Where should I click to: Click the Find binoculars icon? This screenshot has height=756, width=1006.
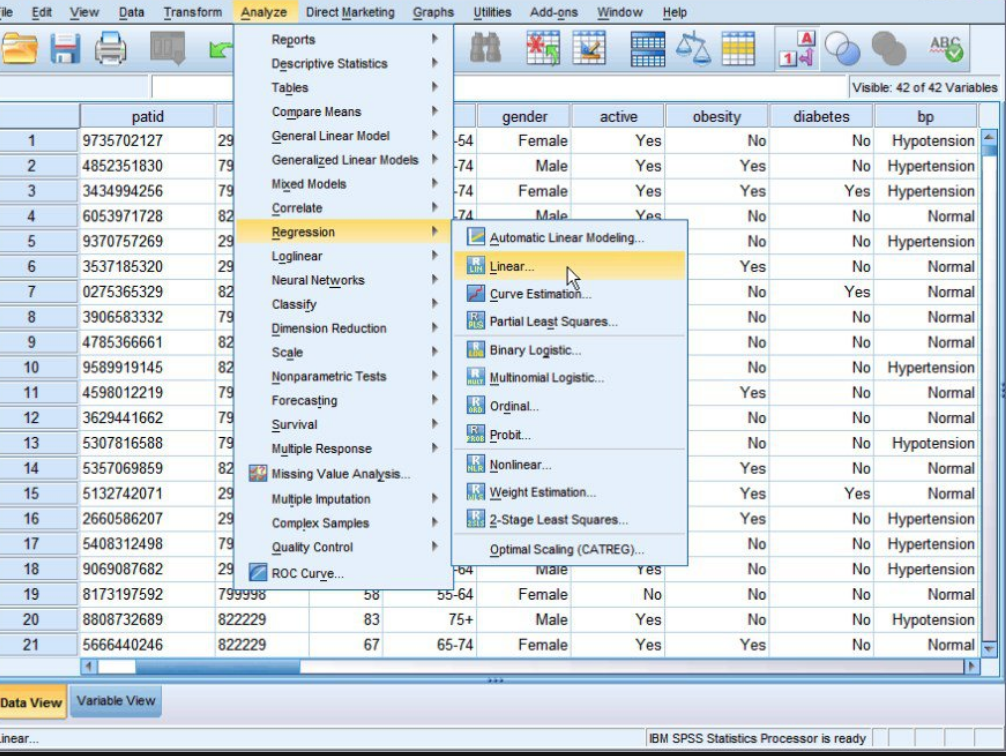pyautogui.click(x=485, y=49)
